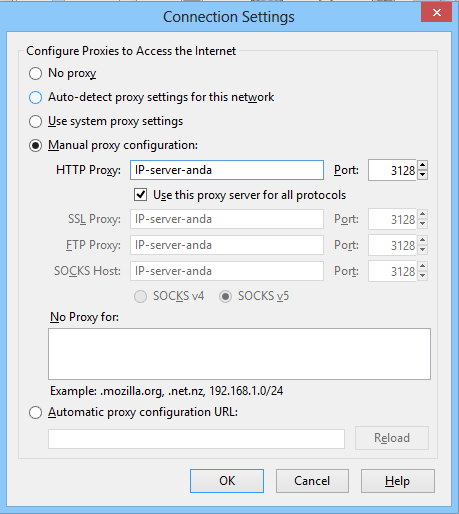Viewport: 459px width, 514px height.
Task: Click the FTP Proxy address field
Action: coord(227,245)
